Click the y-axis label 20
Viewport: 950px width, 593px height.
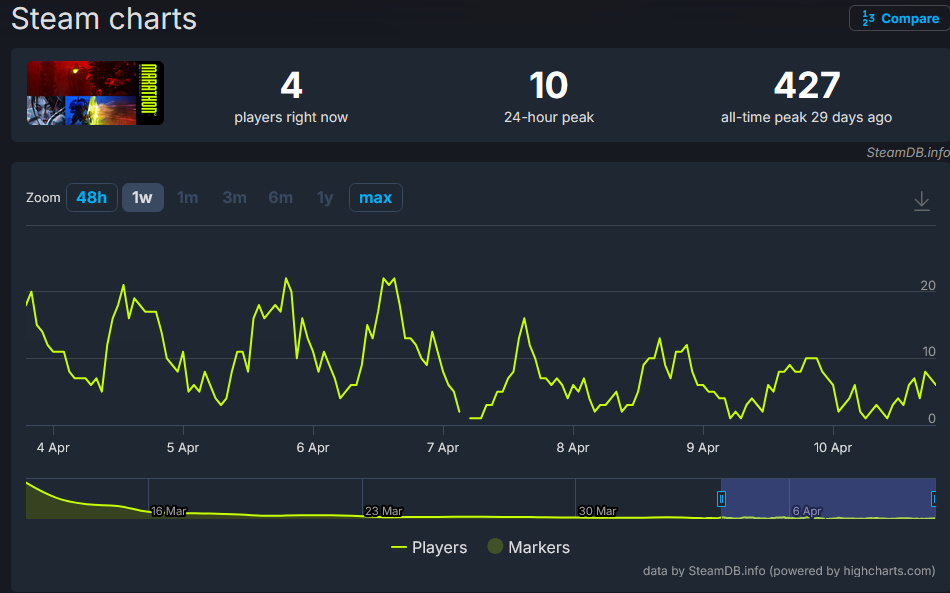[928, 285]
